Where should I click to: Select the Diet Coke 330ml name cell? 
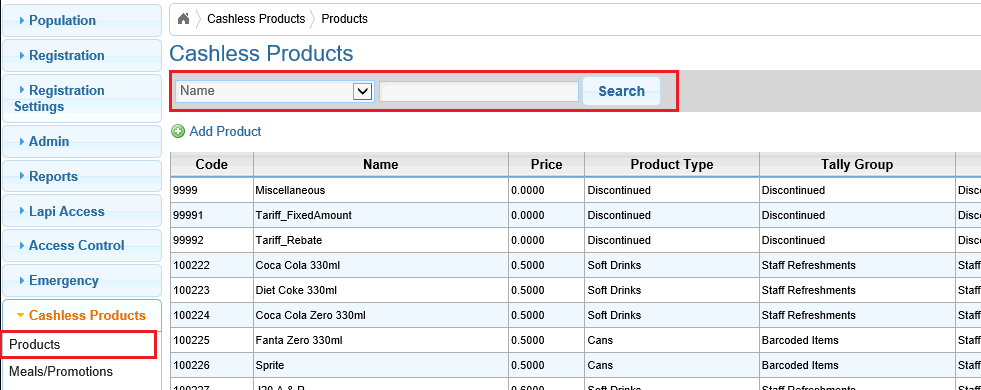click(380, 290)
